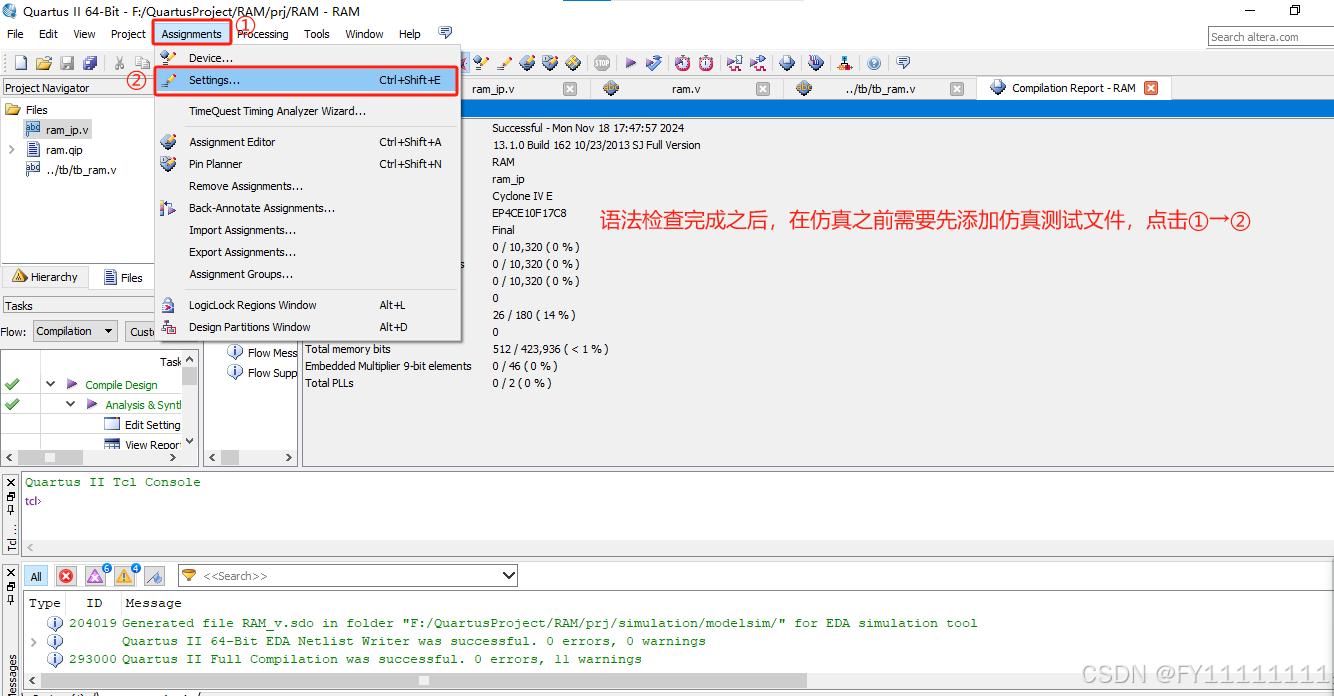1334x696 pixels.
Task: Click the Save All toolbar icon
Action: point(90,63)
